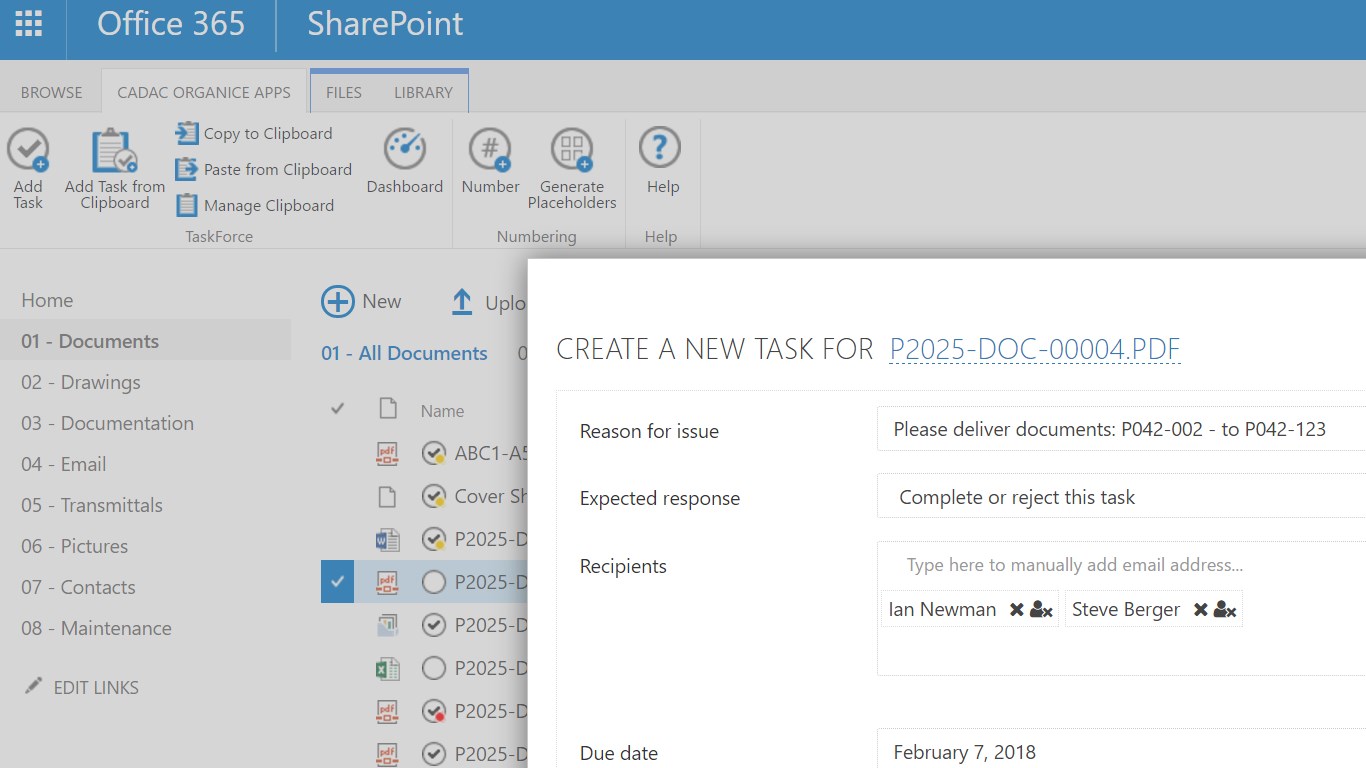The width and height of the screenshot is (1366, 768).
Task: Open the Due date picker field
Action: [x=1120, y=752]
